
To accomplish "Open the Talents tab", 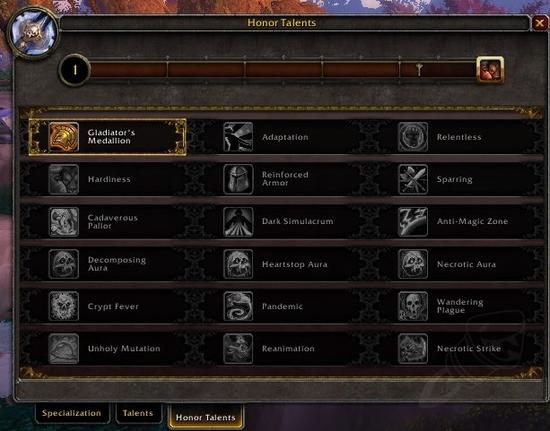I will [x=138, y=413].
